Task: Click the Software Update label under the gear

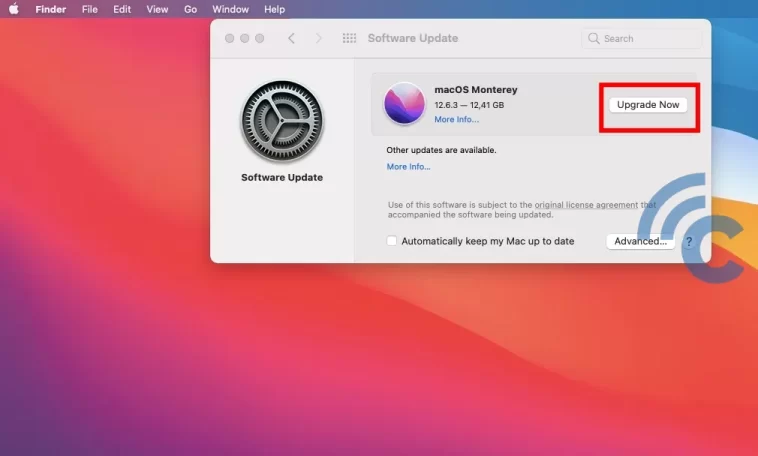Action: (282, 177)
